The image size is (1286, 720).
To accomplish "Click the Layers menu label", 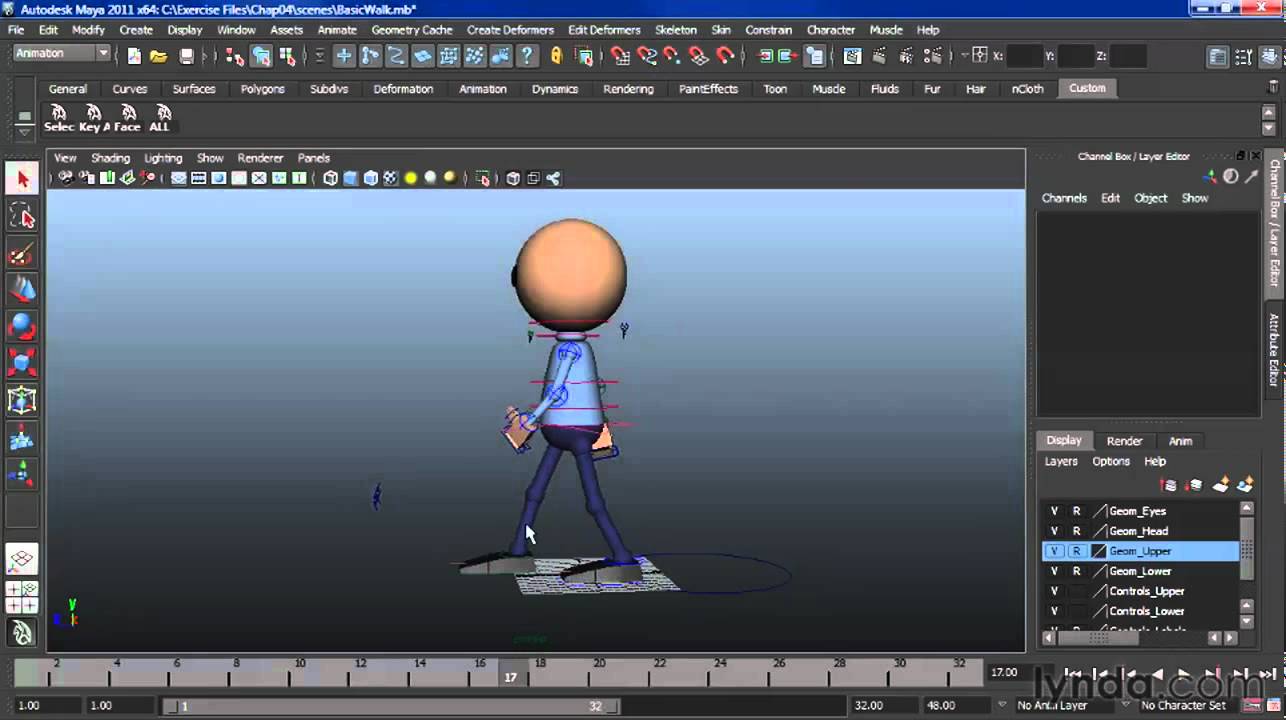I will (x=1061, y=461).
